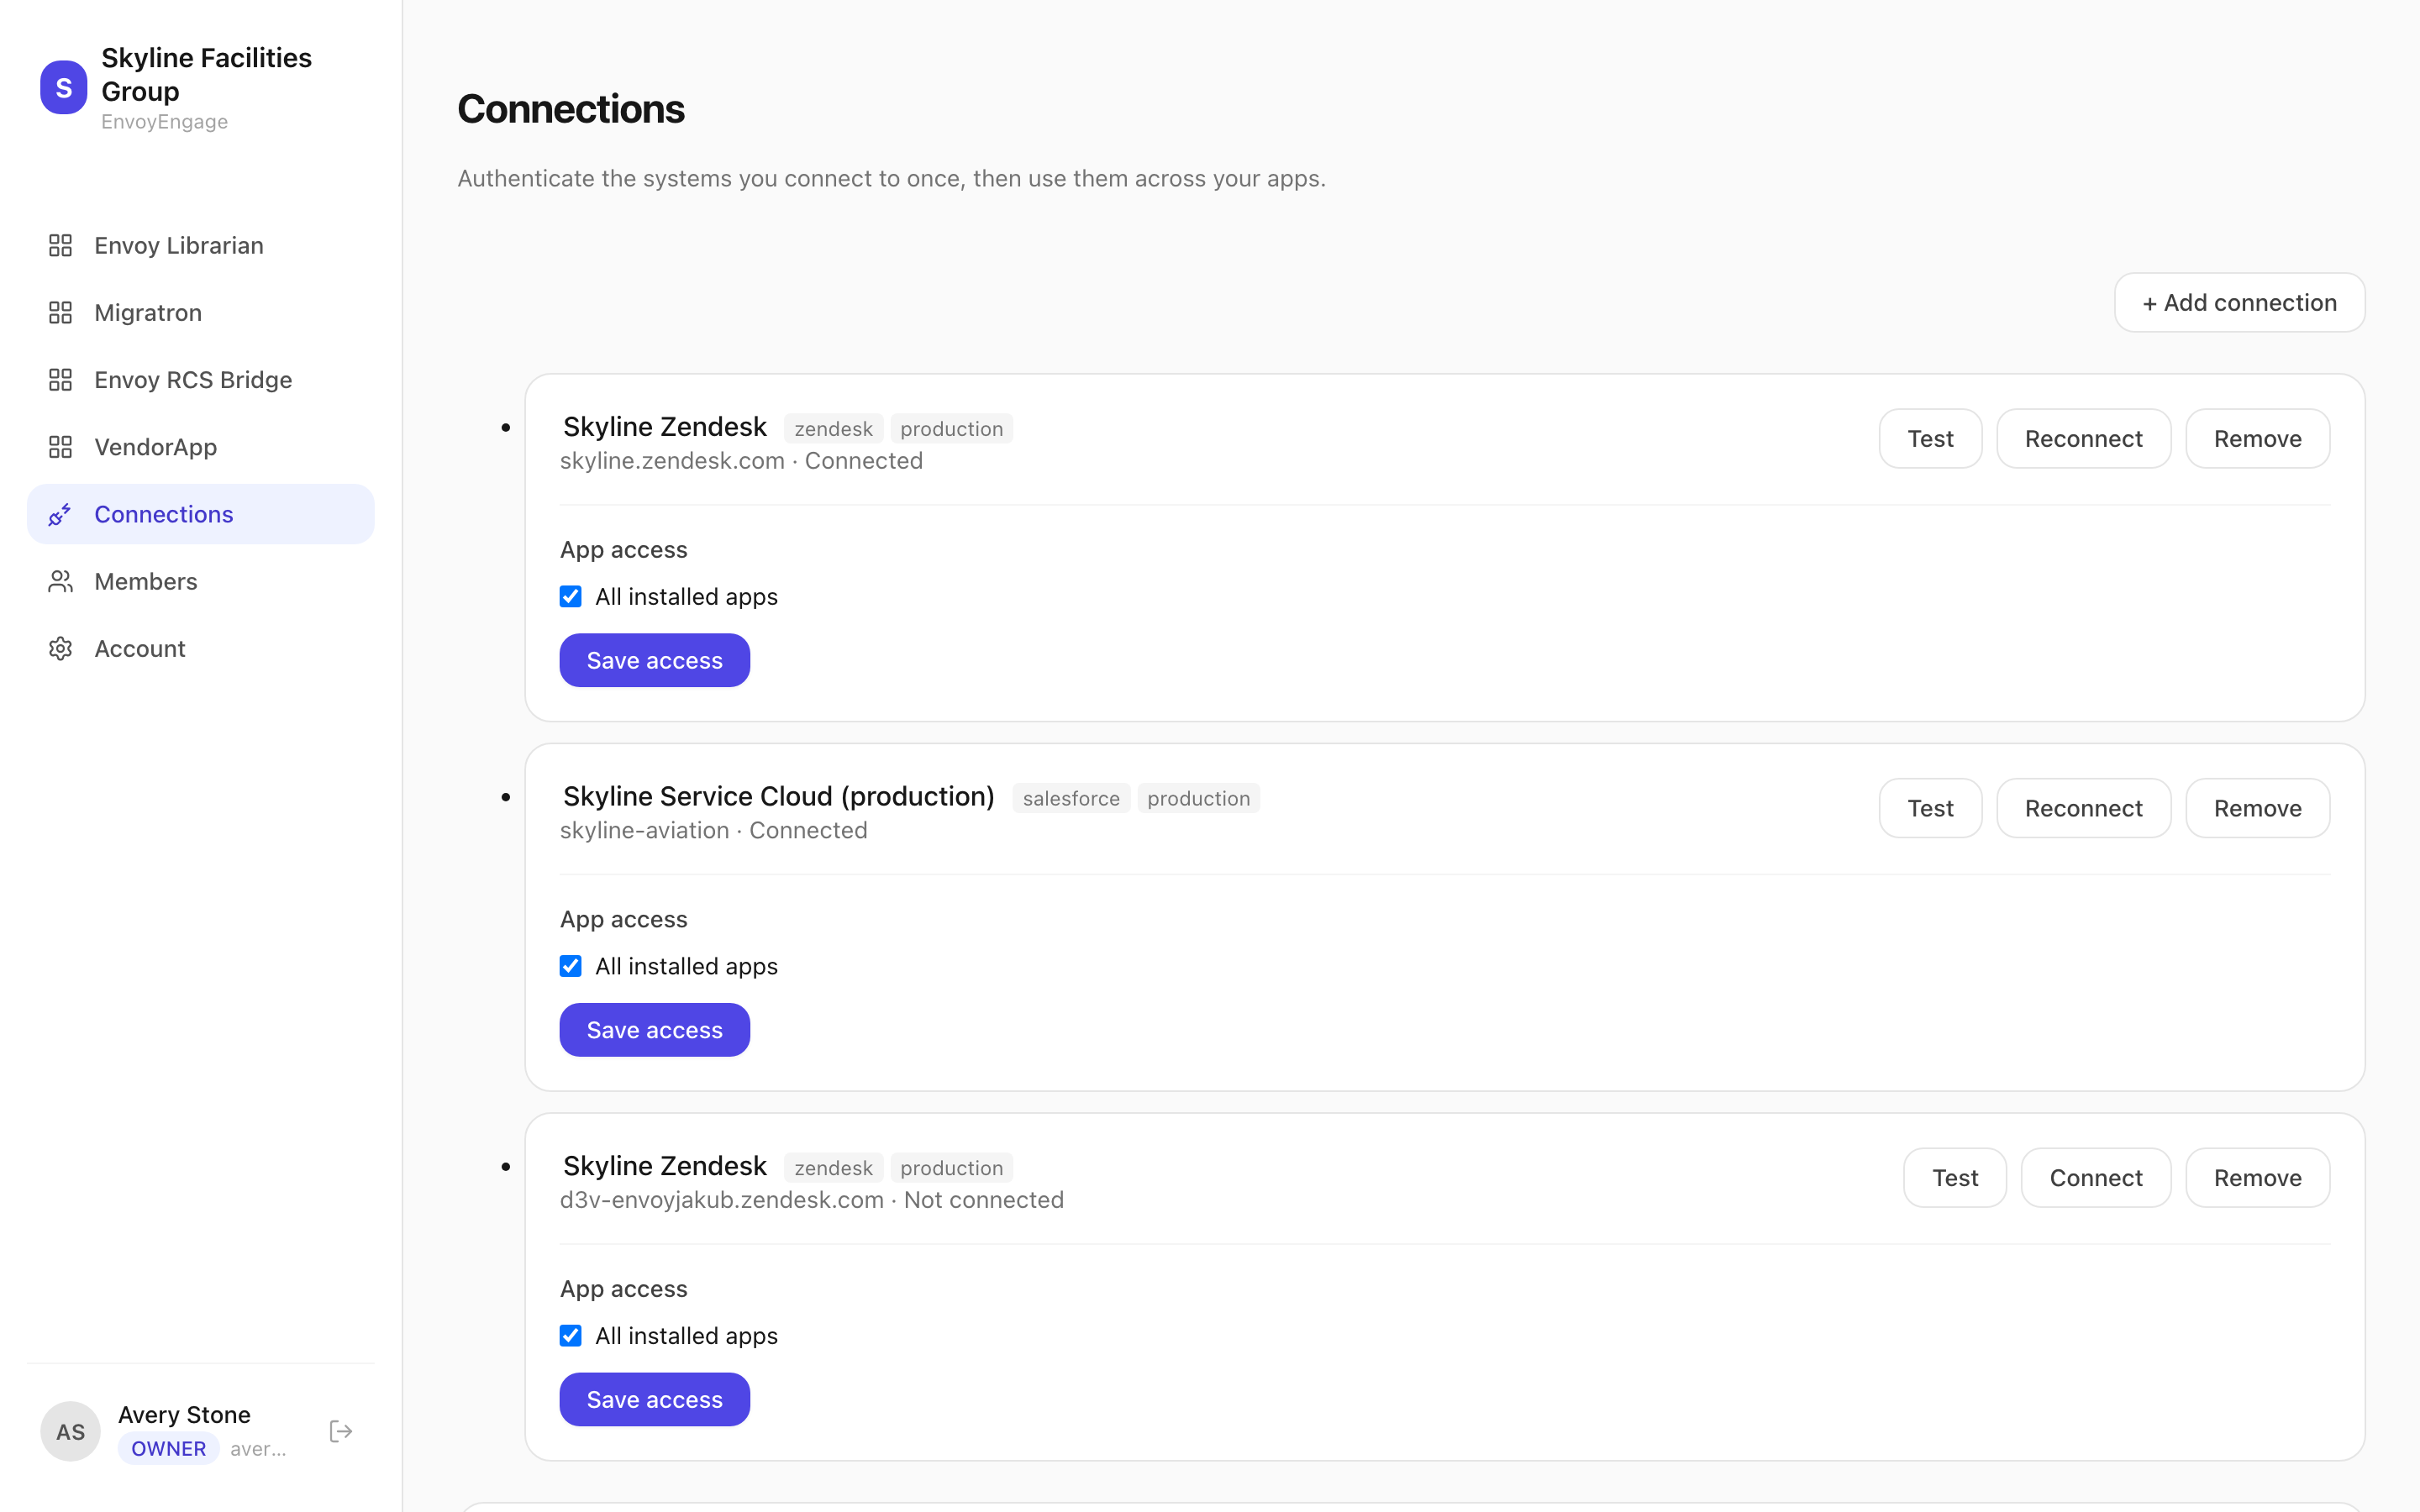Save access for d3v-envoyjakub.zendesk.com connection
The width and height of the screenshot is (2420, 1512).
[x=654, y=1399]
